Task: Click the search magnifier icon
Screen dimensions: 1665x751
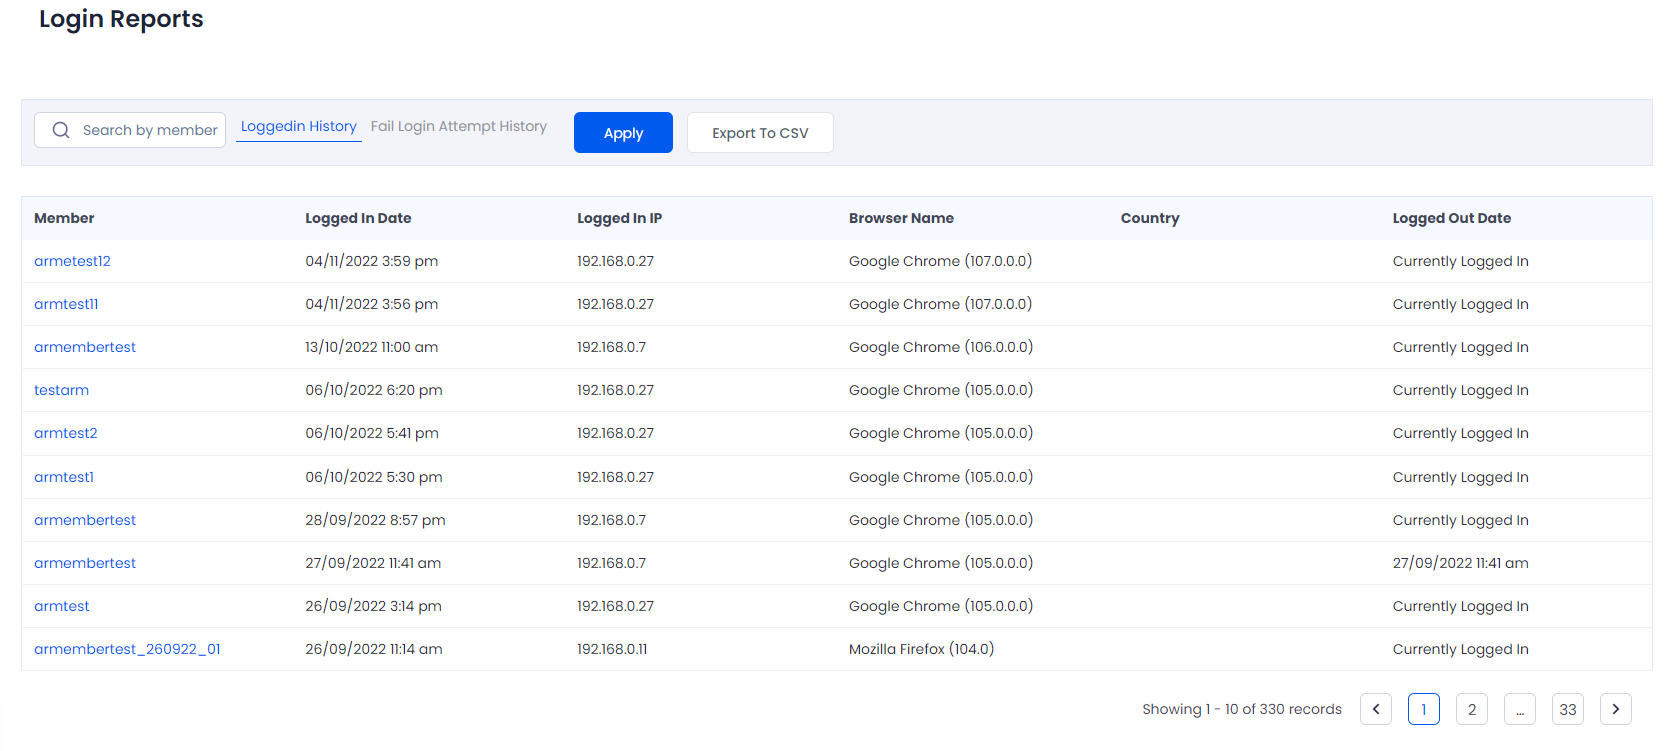Action: 61,130
